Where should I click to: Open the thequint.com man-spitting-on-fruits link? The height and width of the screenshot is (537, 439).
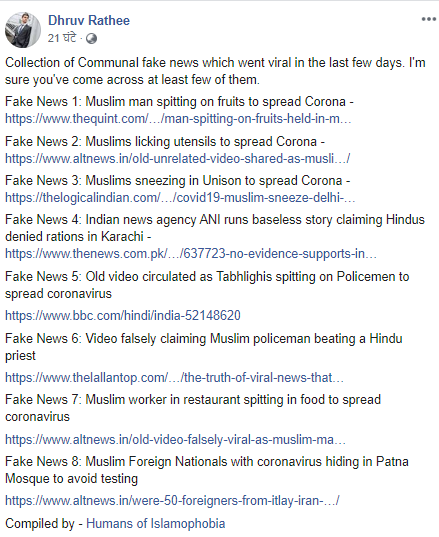(178, 119)
